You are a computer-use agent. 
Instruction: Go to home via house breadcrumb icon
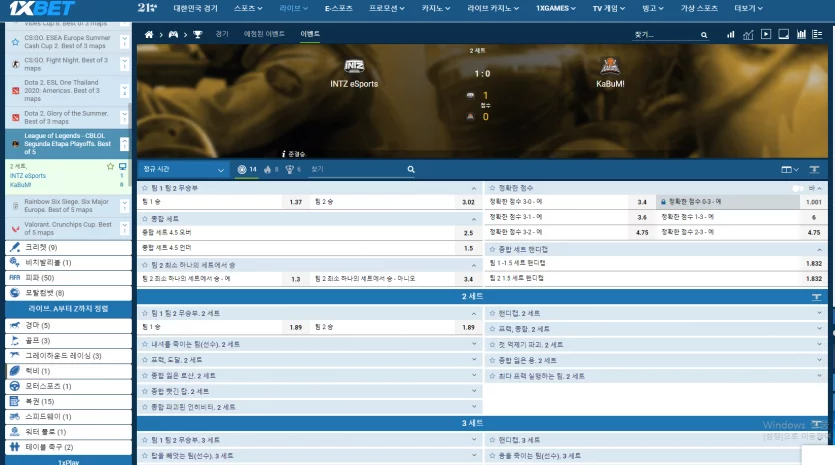click(149, 35)
